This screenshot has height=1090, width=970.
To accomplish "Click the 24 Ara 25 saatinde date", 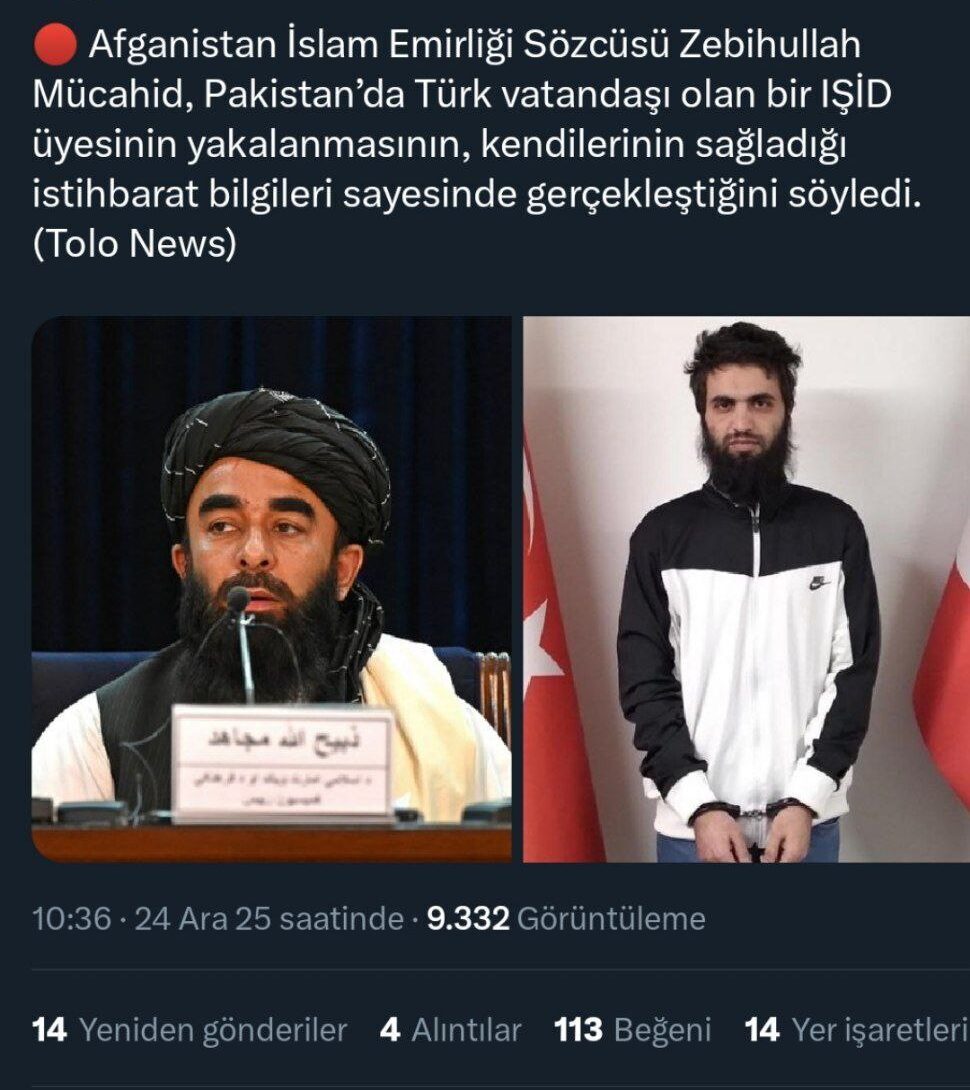I will [269, 918].
